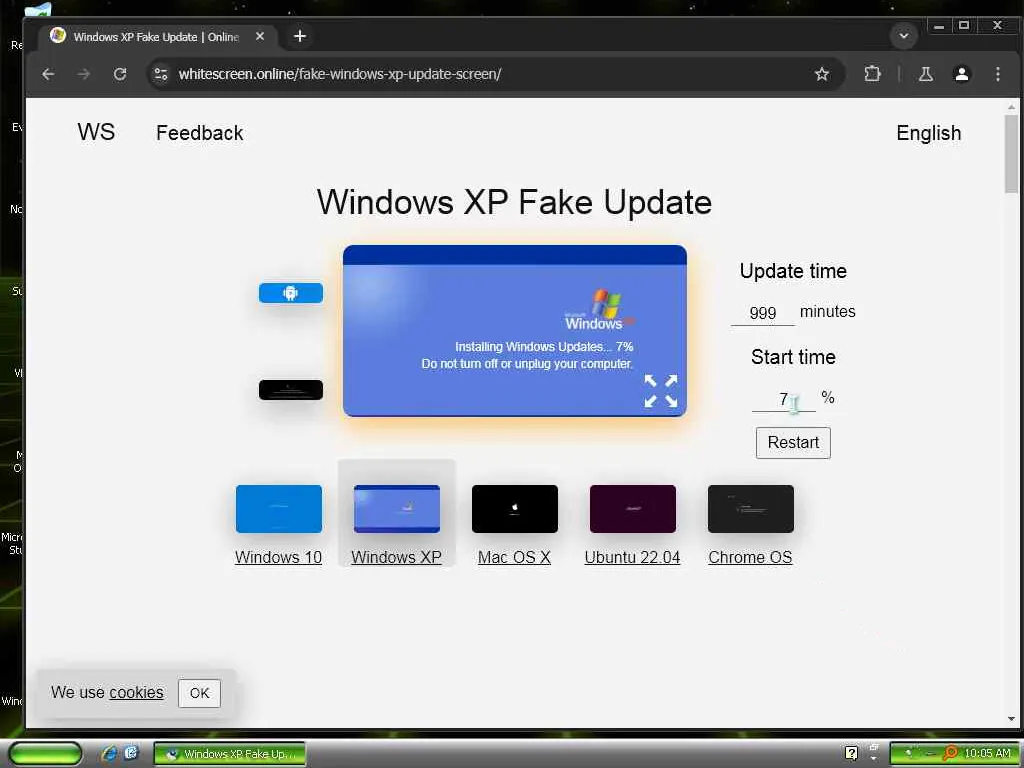Bookmark this page with the star icon
This screenshot has height=768, width=1024.
click(822, 74)
